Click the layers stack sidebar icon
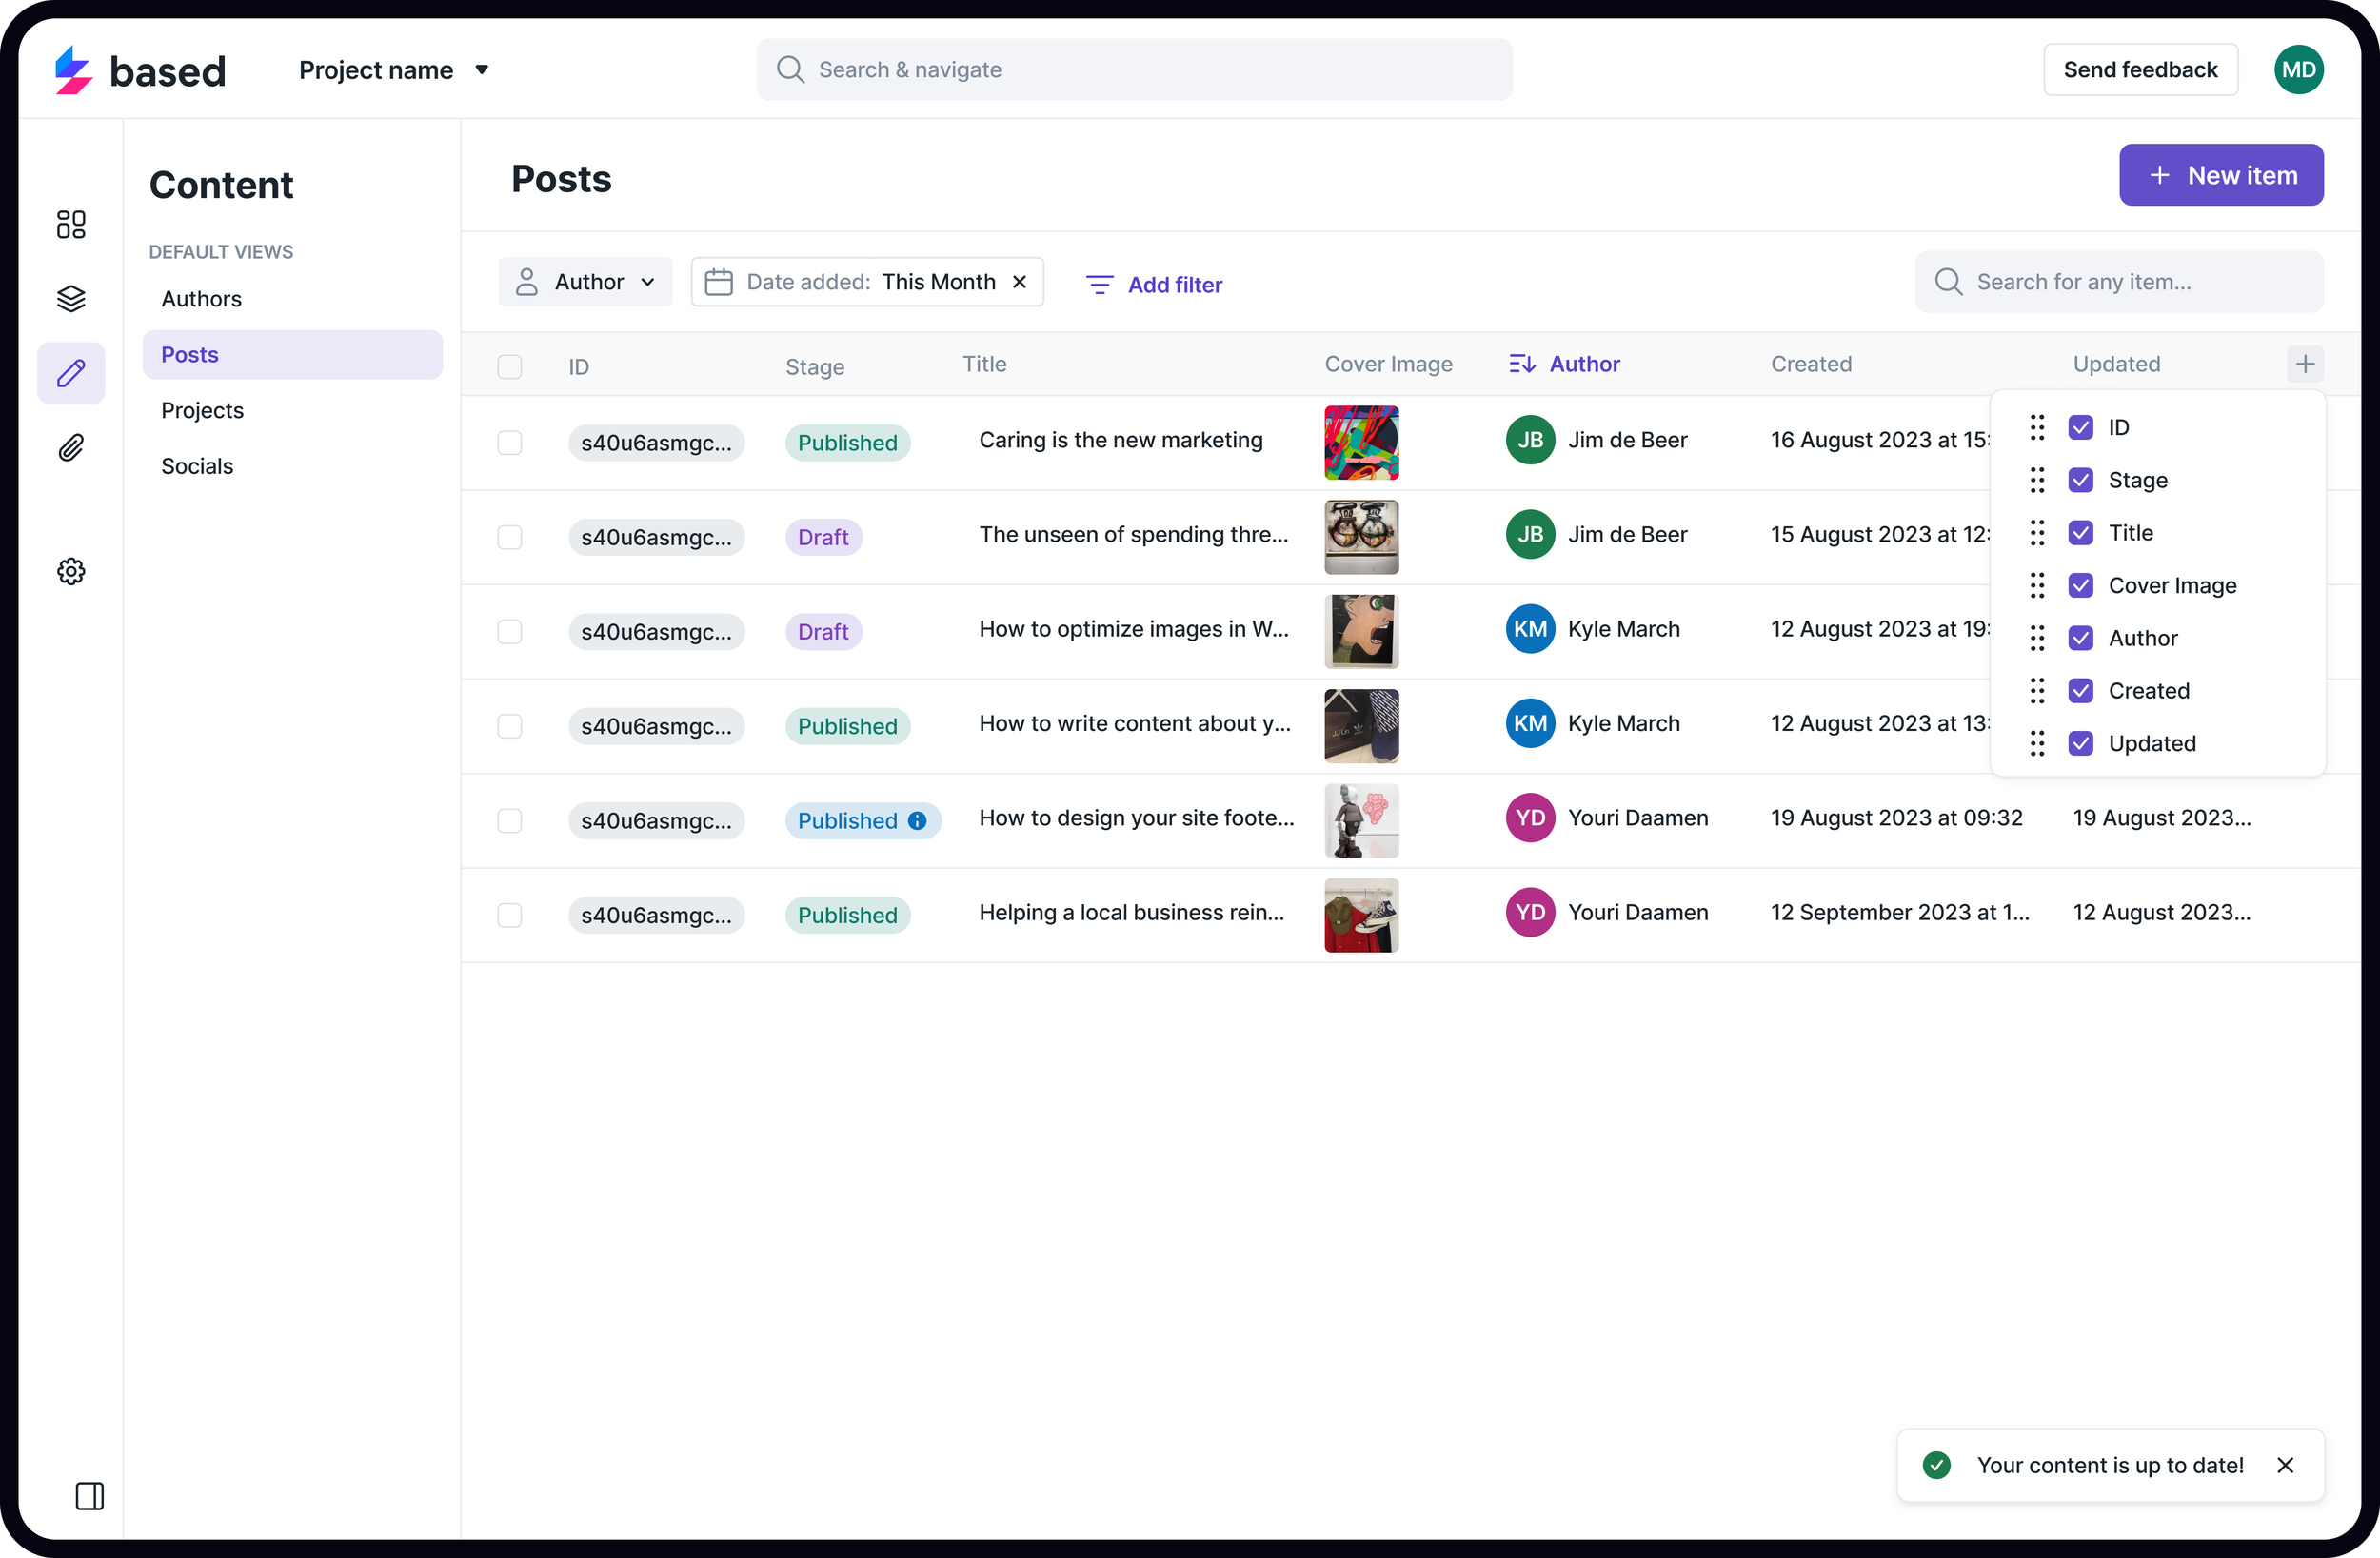 coord(71,298)
